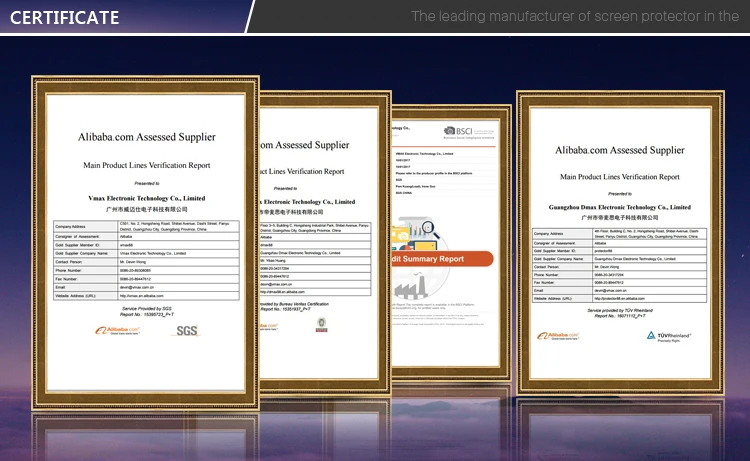Screen dimensions: 750x461
Task: Click 'Main Product Lines Verification Report' on SGS certificate
Action: [147, 165]
